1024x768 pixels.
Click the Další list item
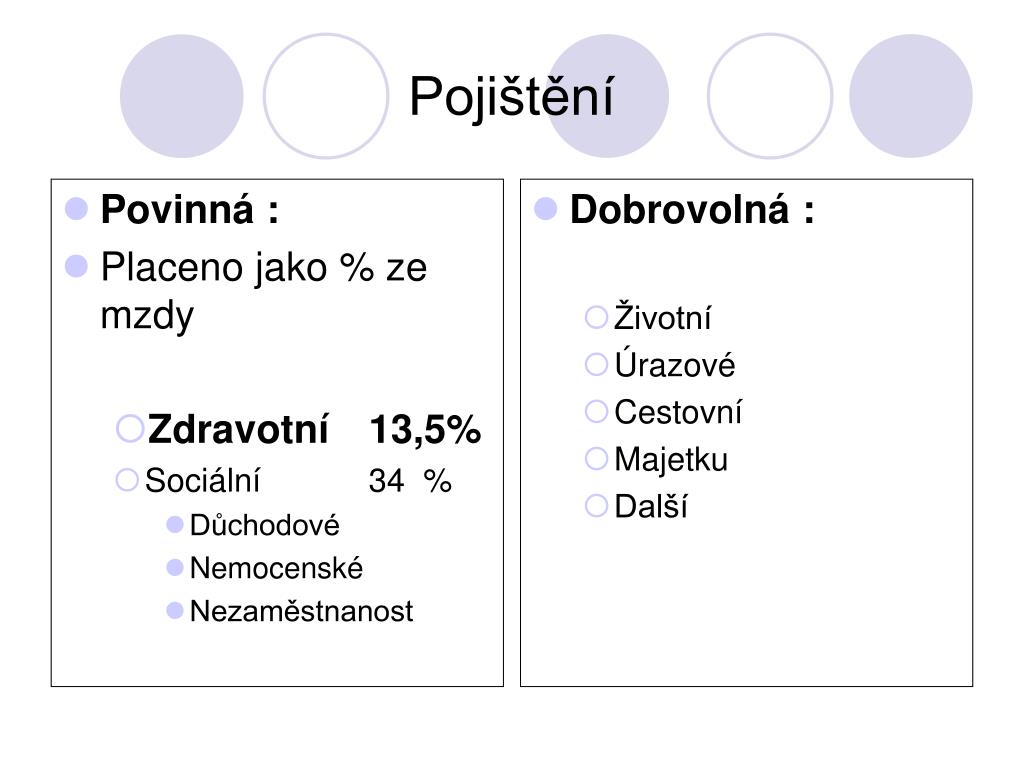[650, 506]
